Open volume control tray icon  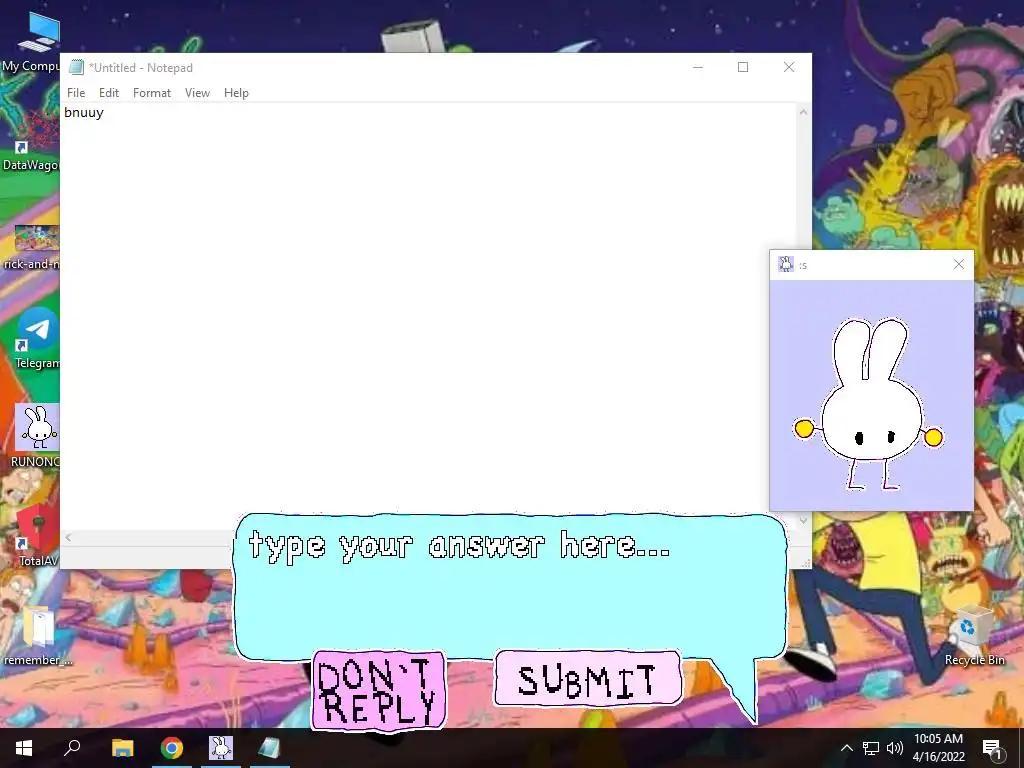[895, 748]
